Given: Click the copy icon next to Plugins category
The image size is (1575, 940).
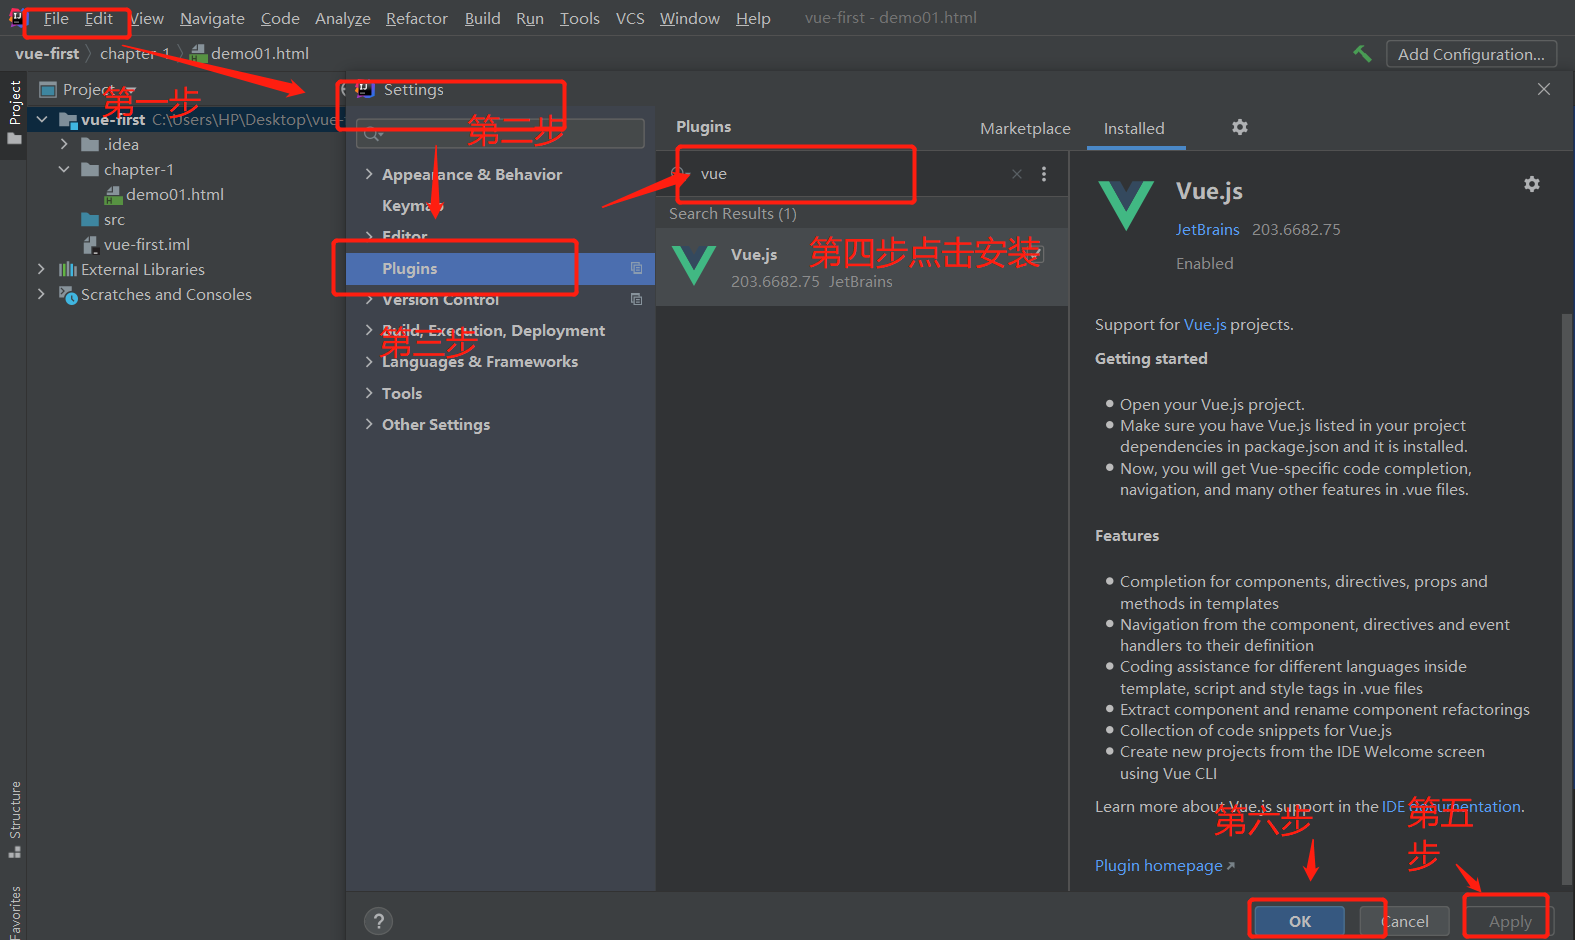Looking at the screenshot, I should [x=636, y=268].
